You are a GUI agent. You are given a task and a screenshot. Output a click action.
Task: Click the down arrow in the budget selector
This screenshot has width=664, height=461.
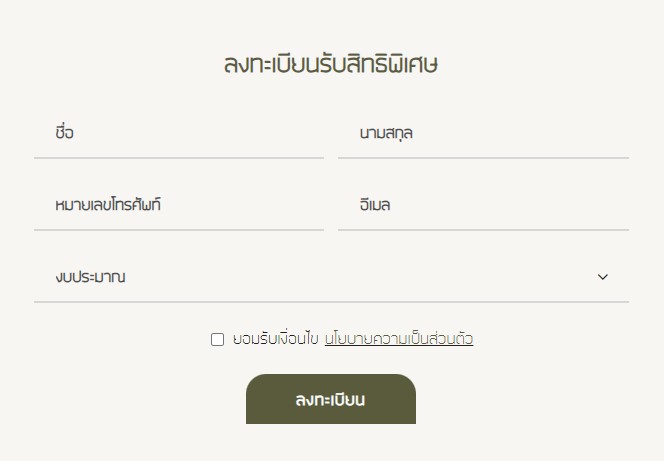click(x=602, y=277)
